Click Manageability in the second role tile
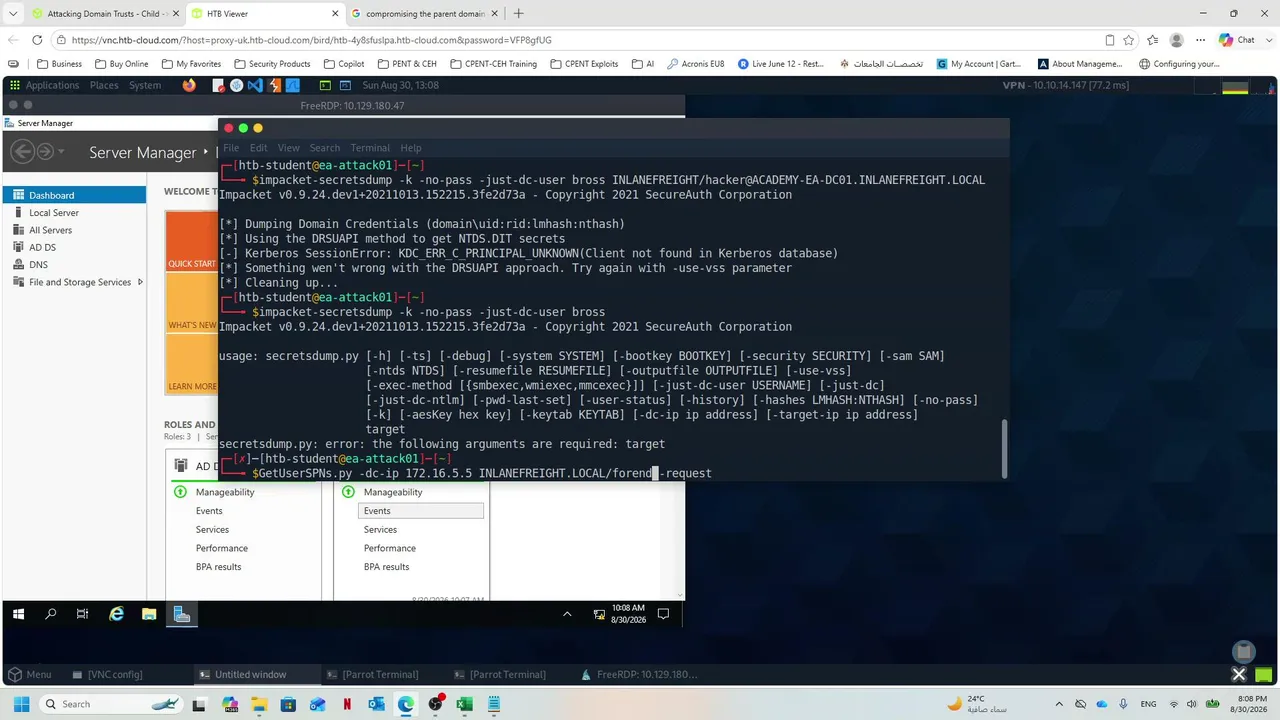Viewport: 1280px width, 720px height. (x=393, y=492)
